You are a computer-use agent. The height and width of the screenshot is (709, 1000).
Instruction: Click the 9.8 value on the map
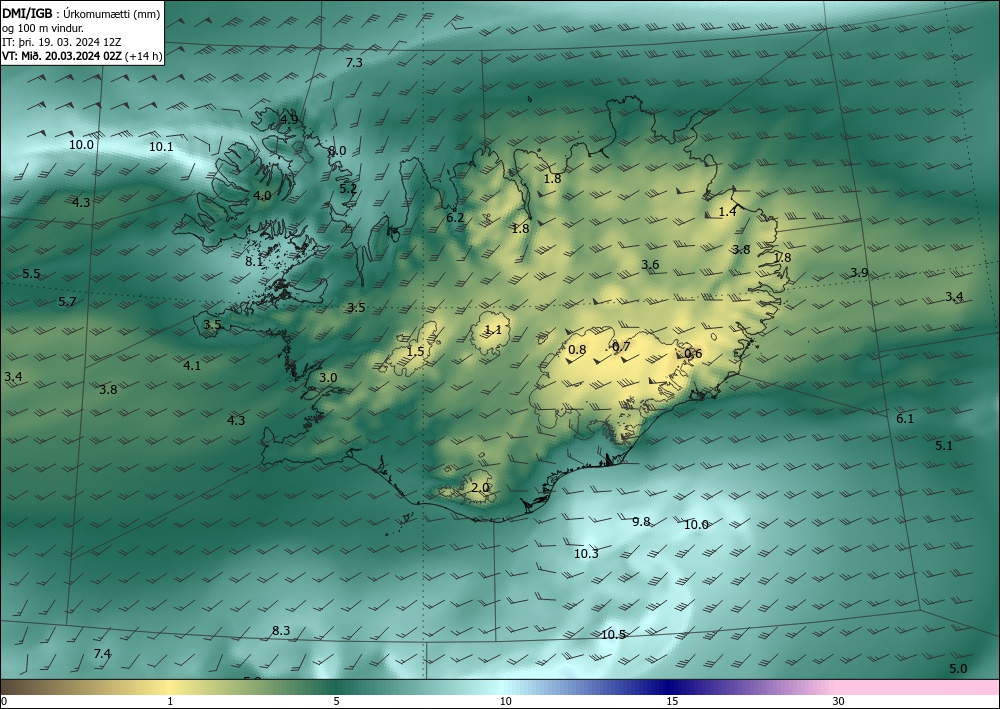point(641,522)
